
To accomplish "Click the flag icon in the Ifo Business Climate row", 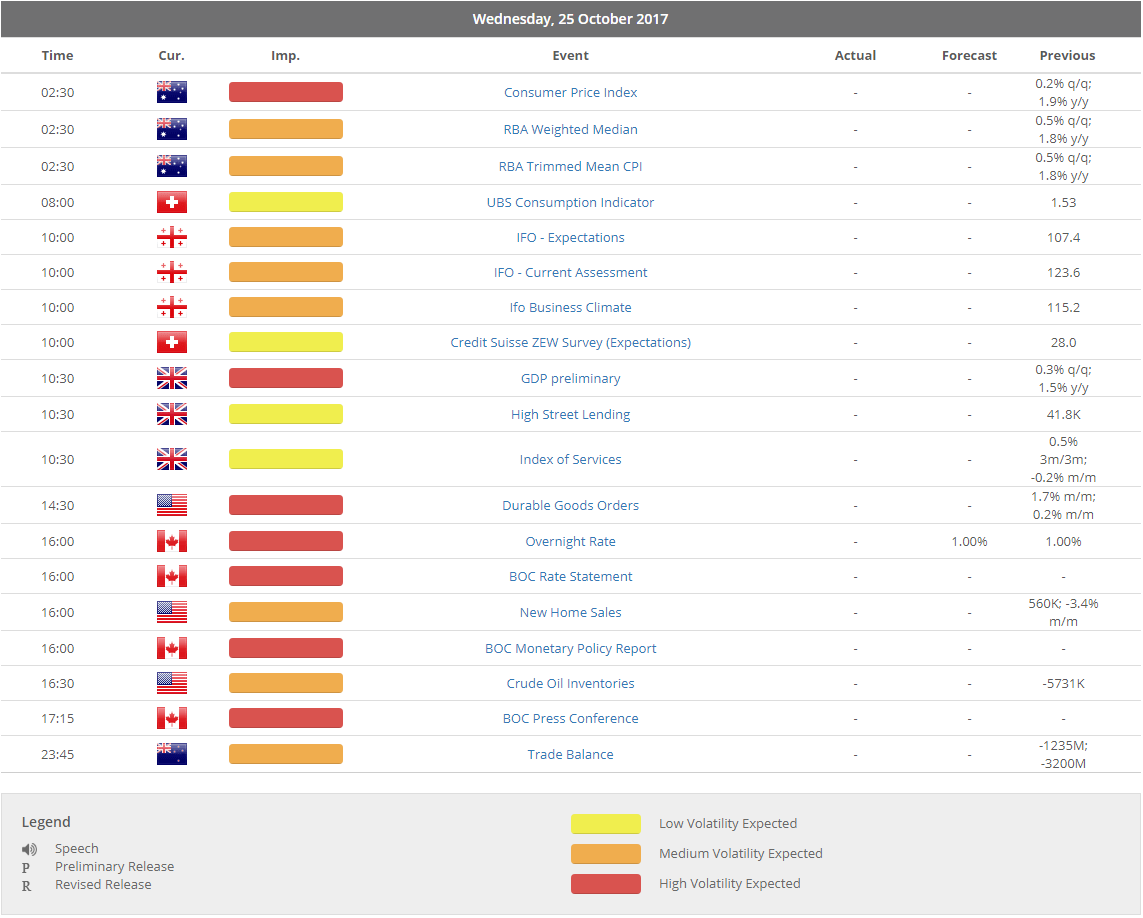I will pyautogui.click(x=171, y=307).
